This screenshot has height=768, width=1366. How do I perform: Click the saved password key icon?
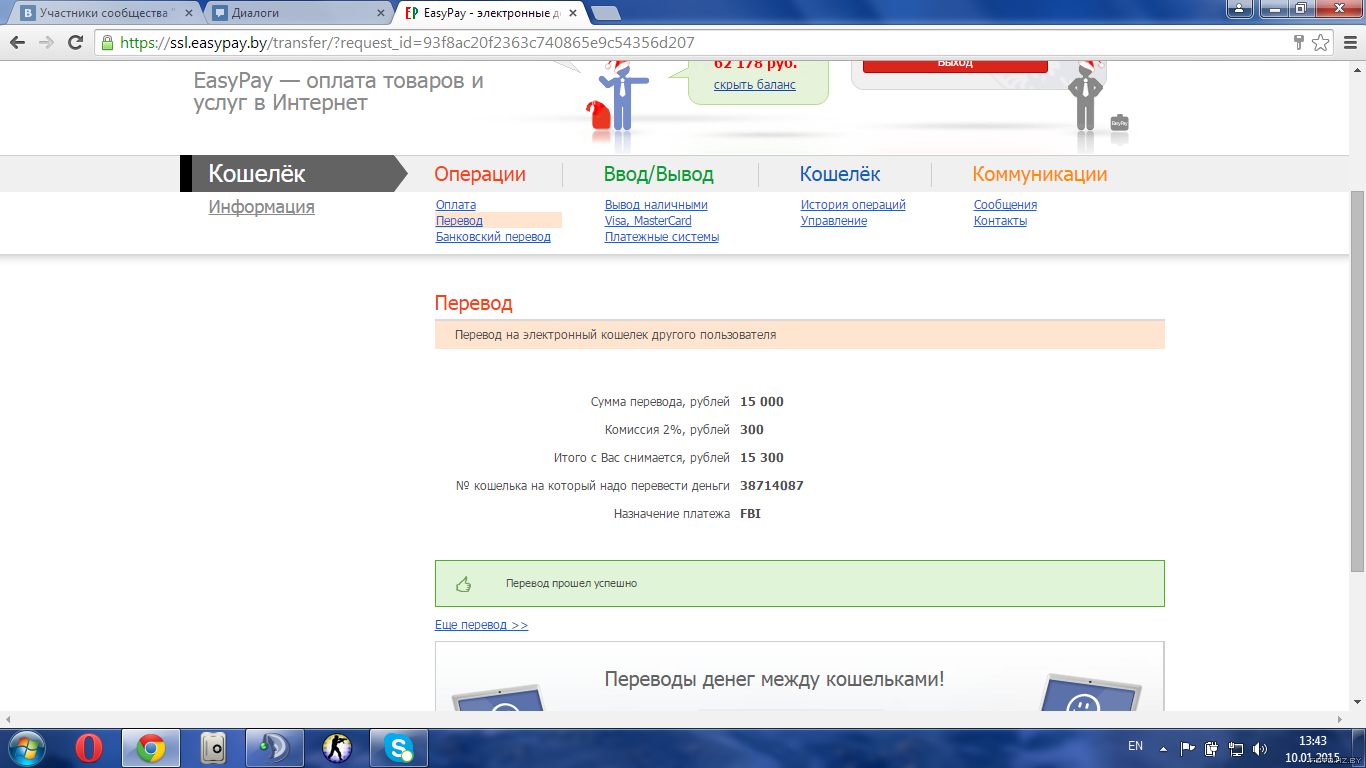pyautogui.click(x=1299, y=43)
